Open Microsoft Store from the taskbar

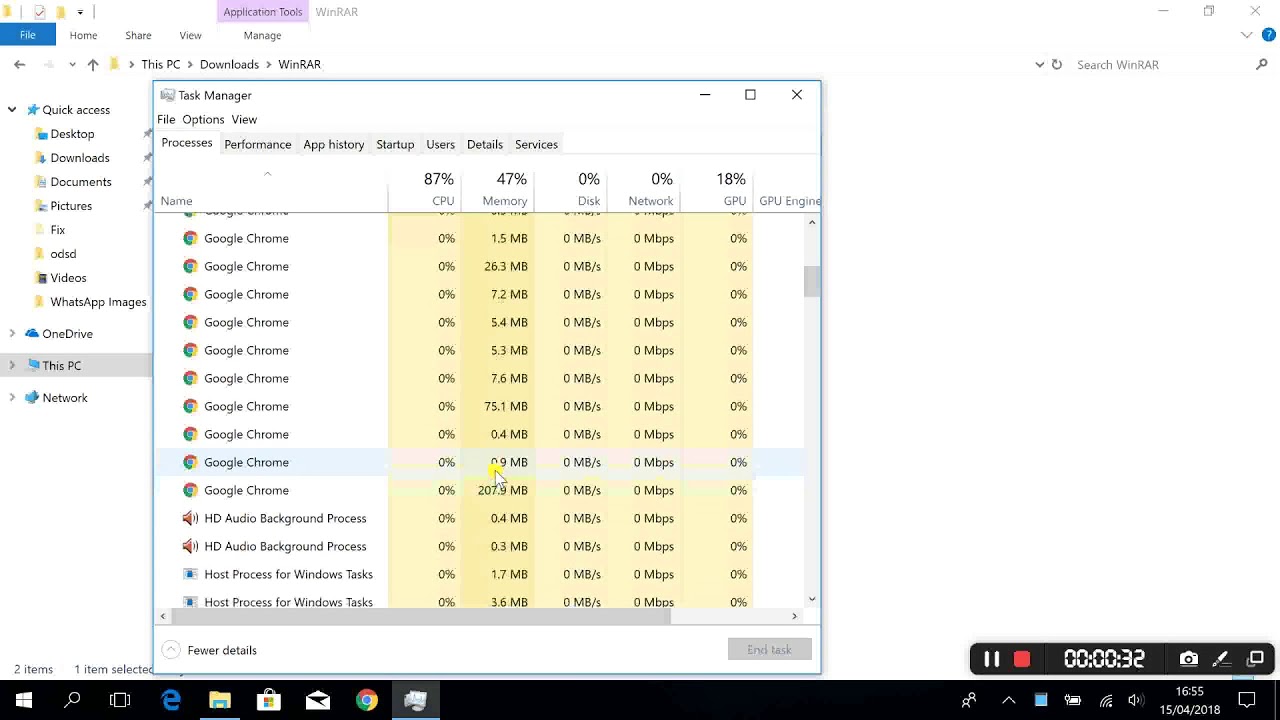click(268, 700)
